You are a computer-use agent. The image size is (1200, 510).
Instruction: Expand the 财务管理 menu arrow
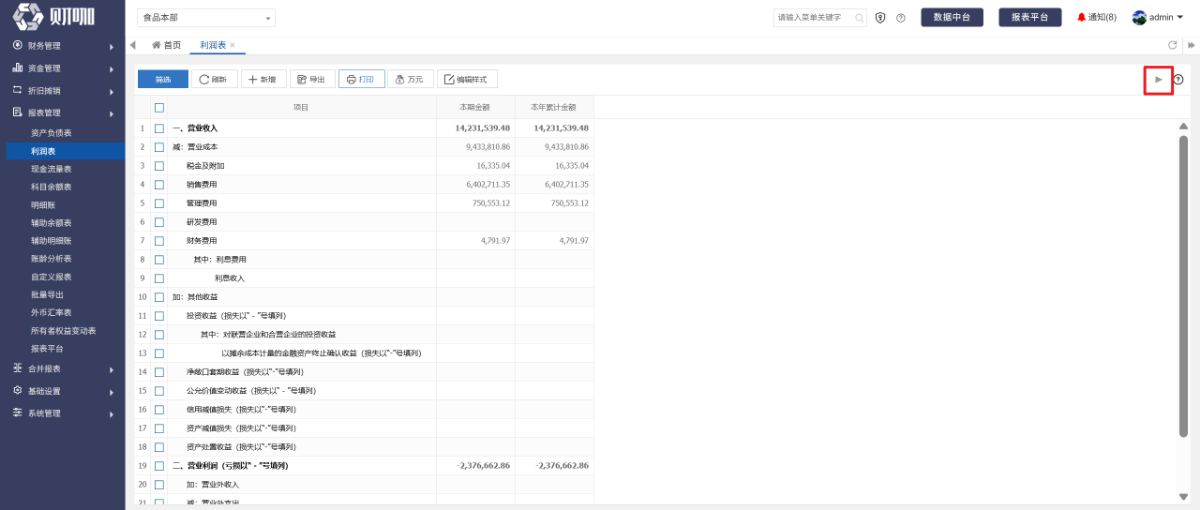pos(111,46)
